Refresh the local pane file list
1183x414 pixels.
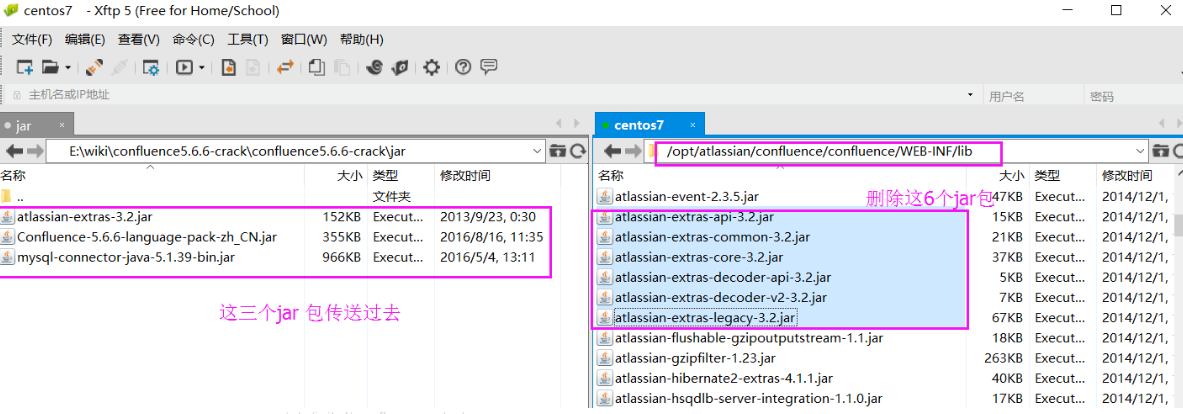pyautogui.click(x=577, y=151)
